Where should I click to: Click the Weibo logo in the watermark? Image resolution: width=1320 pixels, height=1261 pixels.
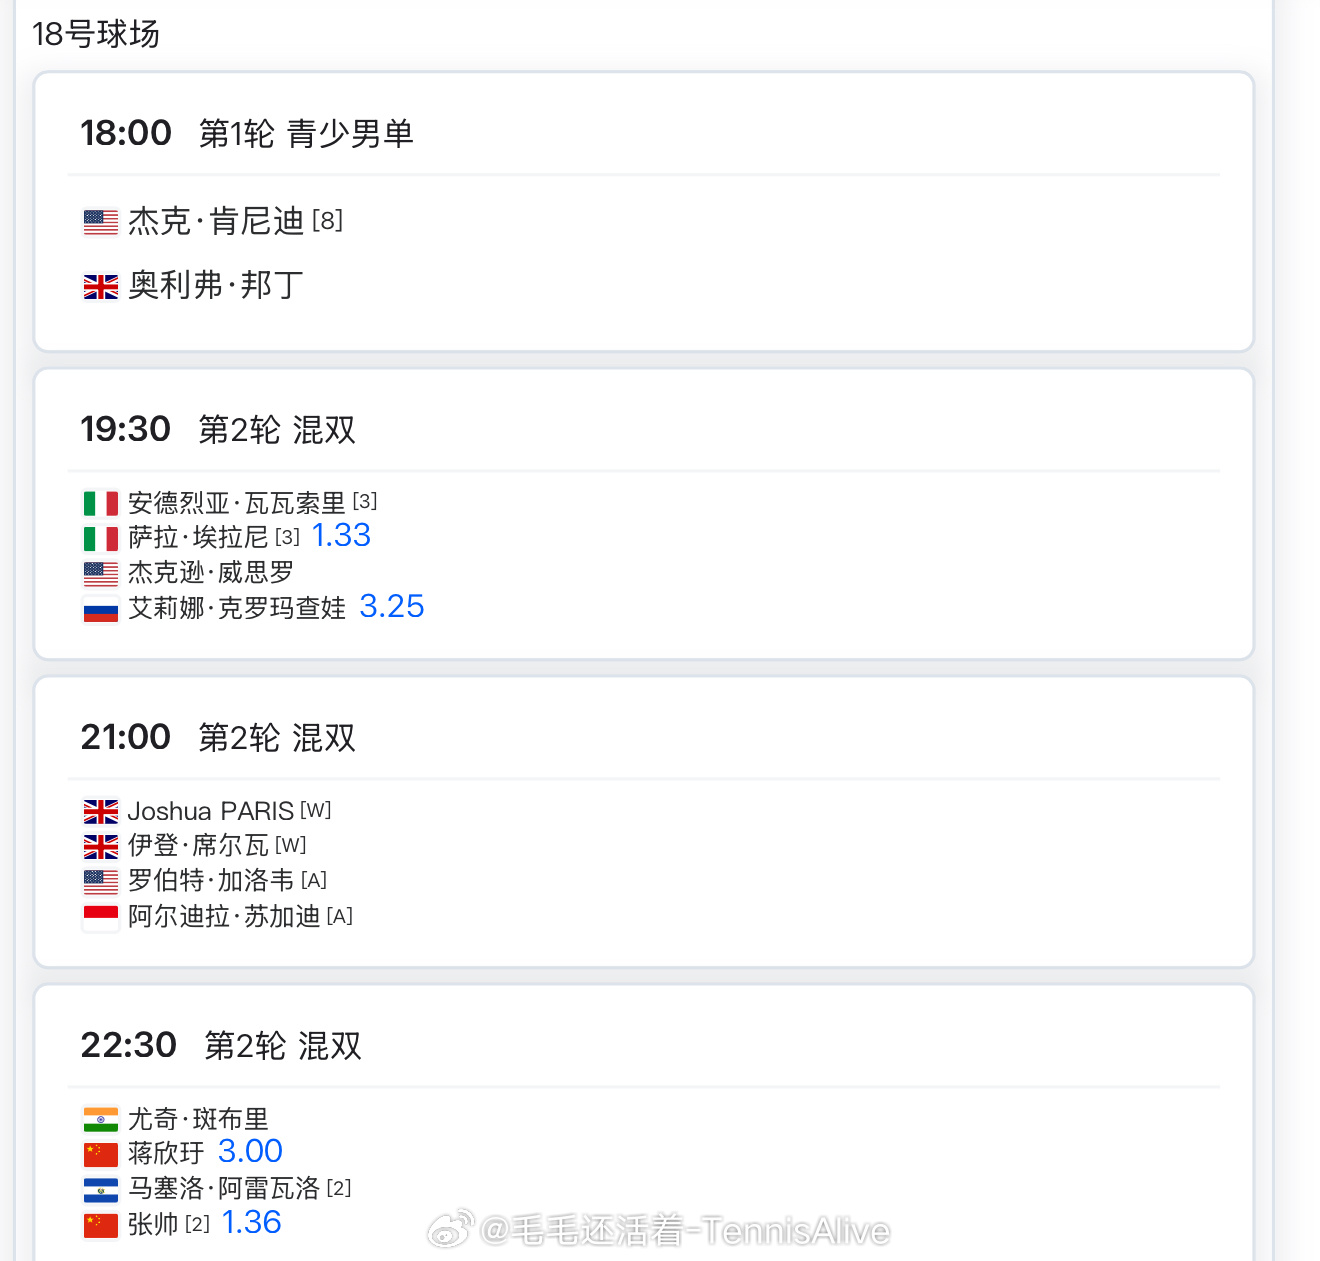(x=451, y=1229)
